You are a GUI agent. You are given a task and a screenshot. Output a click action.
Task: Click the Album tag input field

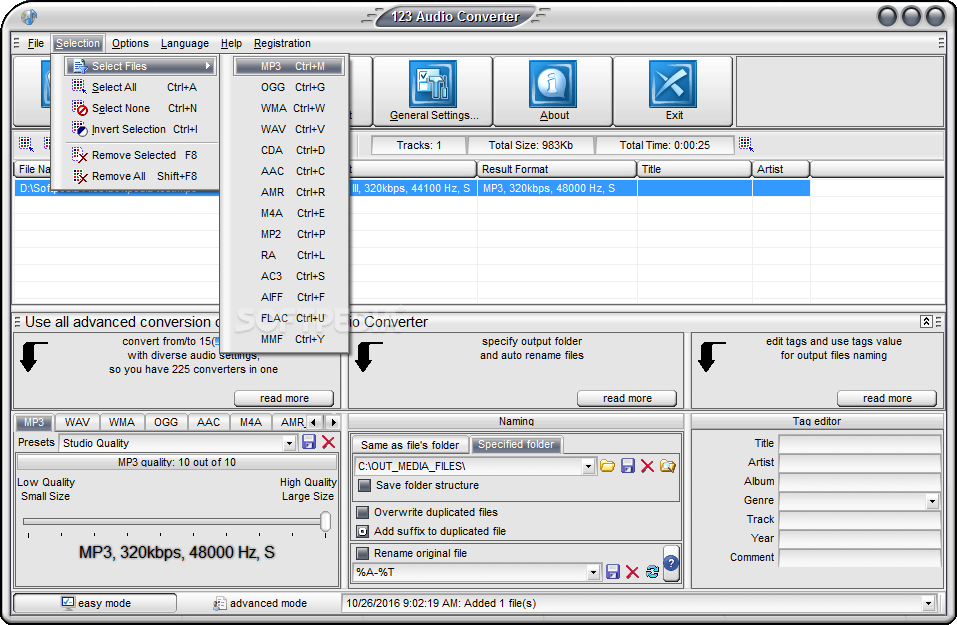pos(859,482)
